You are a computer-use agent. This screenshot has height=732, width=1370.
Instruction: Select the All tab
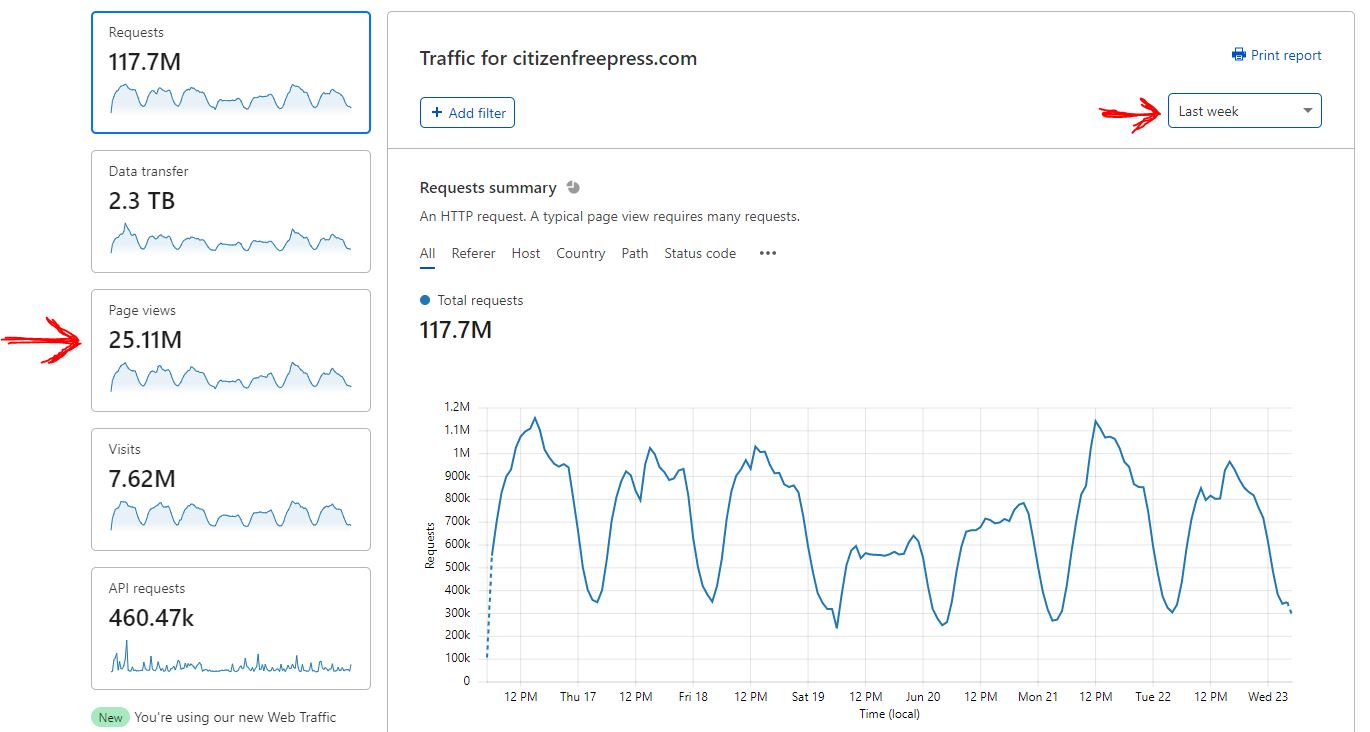[x=427, y=253]
